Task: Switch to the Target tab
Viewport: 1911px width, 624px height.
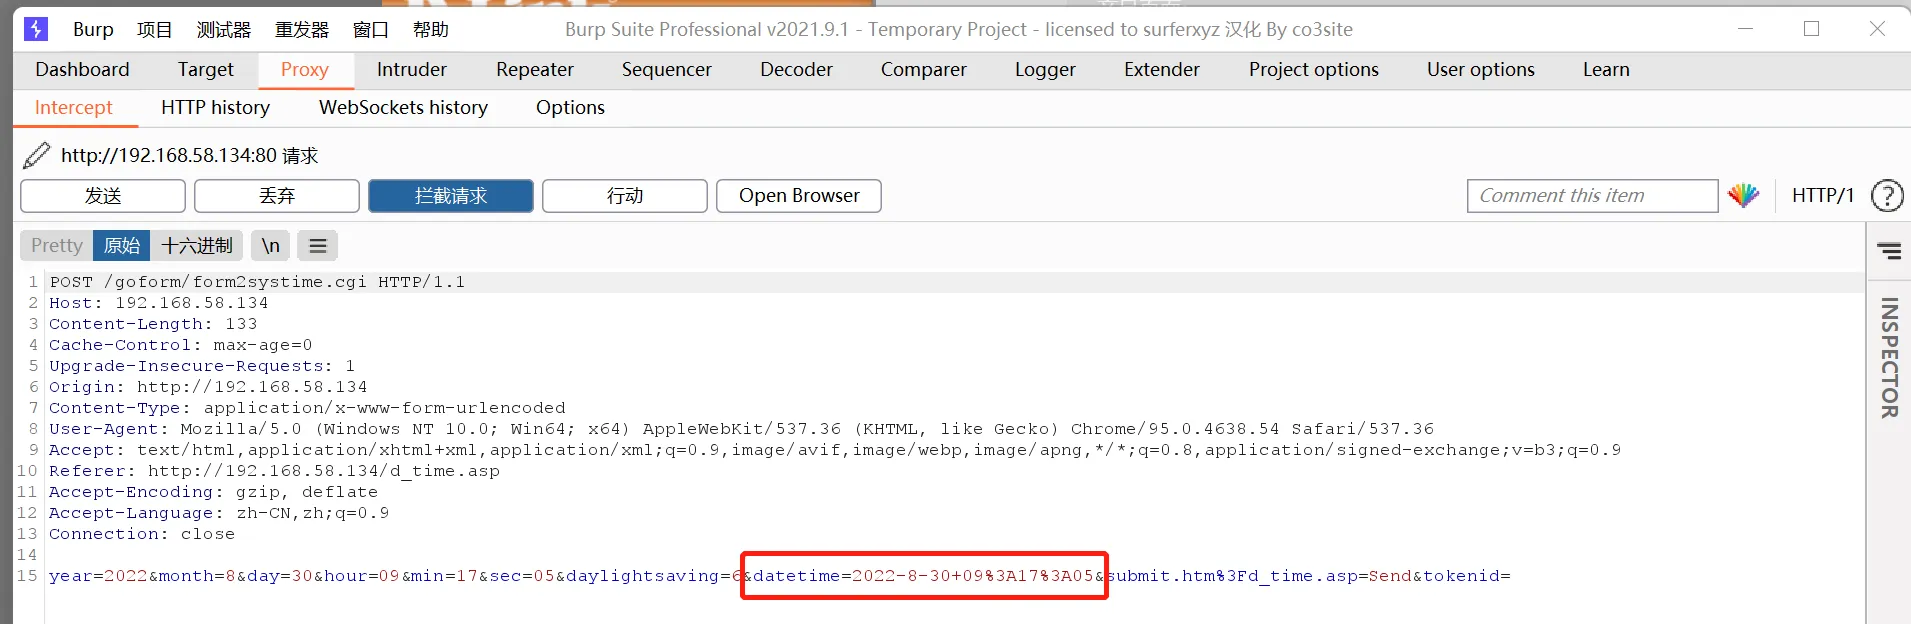Action: coord(205,70)
